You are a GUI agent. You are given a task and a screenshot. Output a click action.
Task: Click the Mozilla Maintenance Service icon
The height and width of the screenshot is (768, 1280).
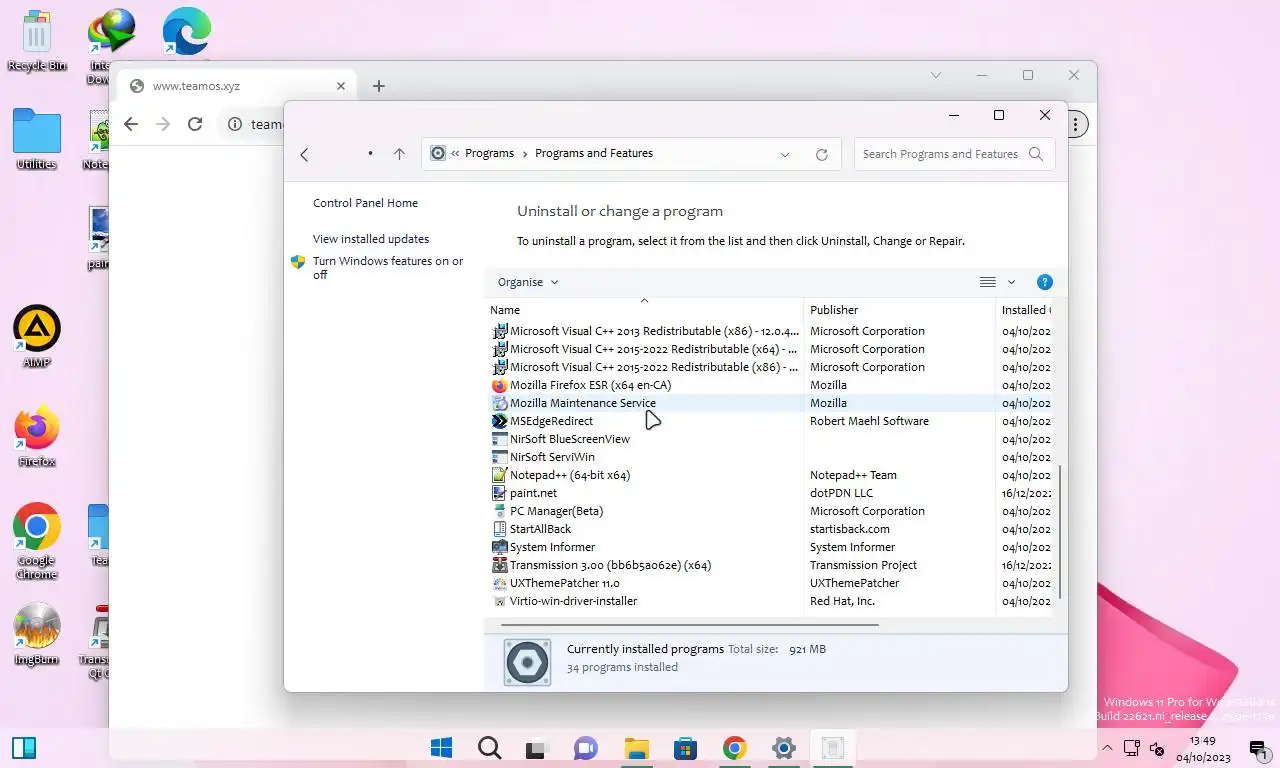tap(500, 403)
